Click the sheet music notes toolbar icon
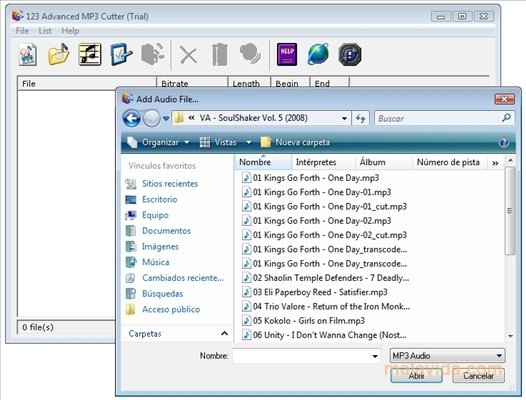The image size is (526, 400). [x=90, y=54]
